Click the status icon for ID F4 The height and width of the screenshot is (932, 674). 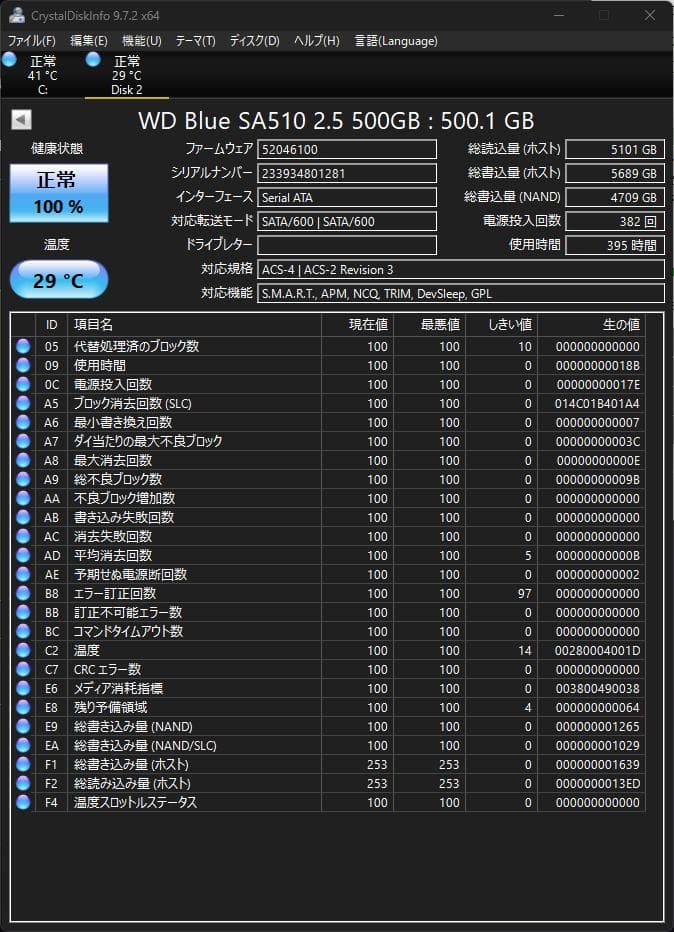point(23,802)
